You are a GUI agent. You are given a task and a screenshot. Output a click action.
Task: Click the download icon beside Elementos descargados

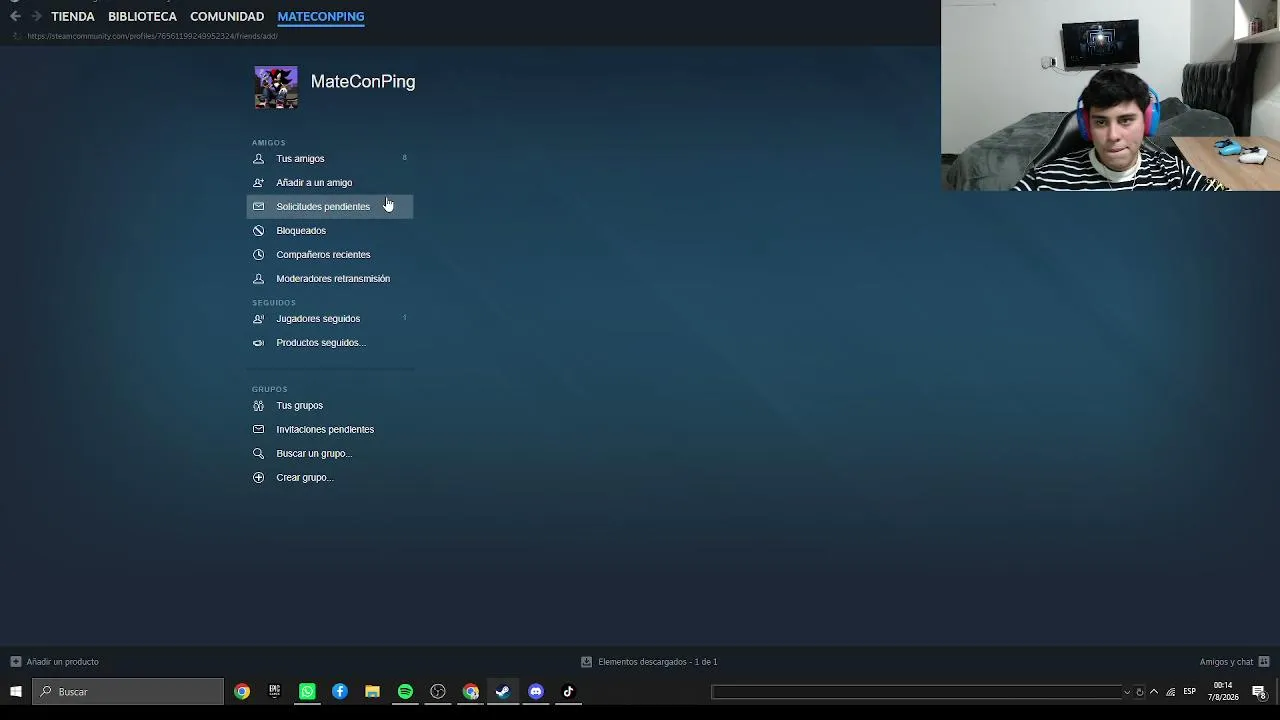coord(587,662)
